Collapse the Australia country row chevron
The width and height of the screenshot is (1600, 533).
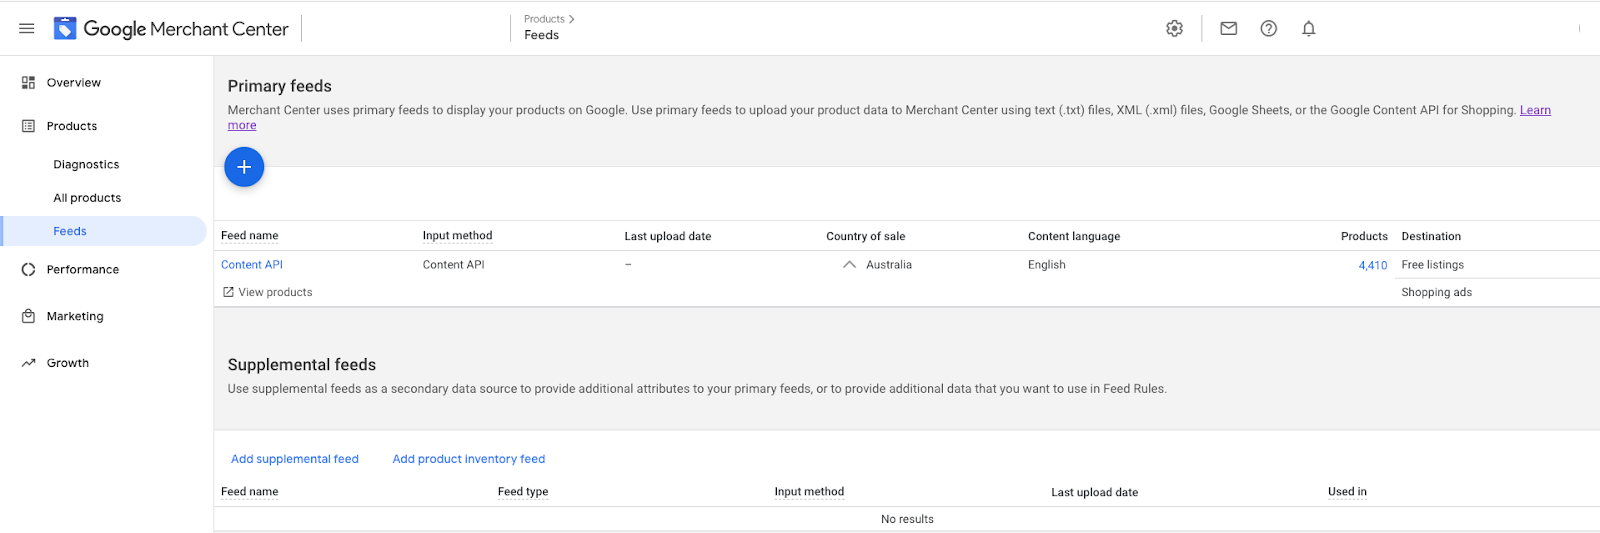tap(849, 265)
